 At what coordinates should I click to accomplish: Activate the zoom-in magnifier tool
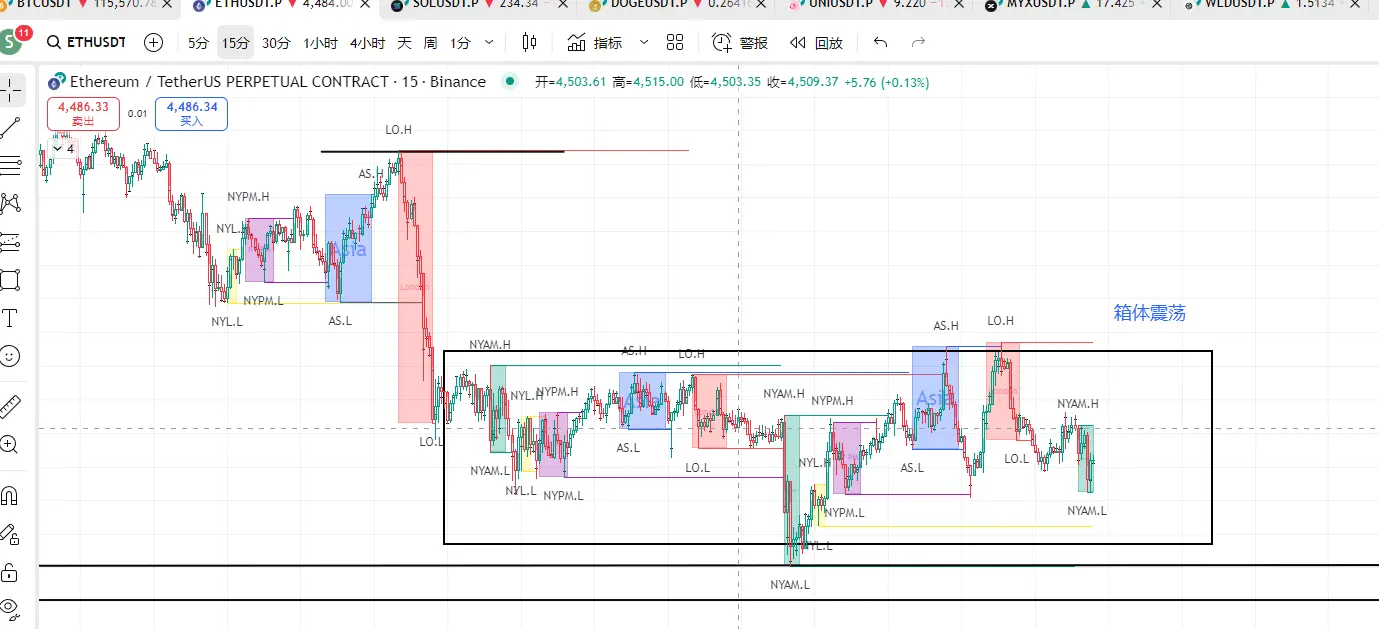11,444
